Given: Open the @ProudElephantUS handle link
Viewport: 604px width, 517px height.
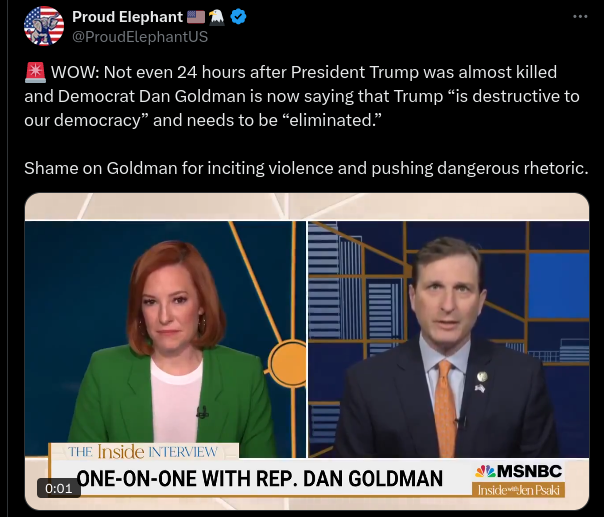Looking at the screenshot, I should click(140, 37).
